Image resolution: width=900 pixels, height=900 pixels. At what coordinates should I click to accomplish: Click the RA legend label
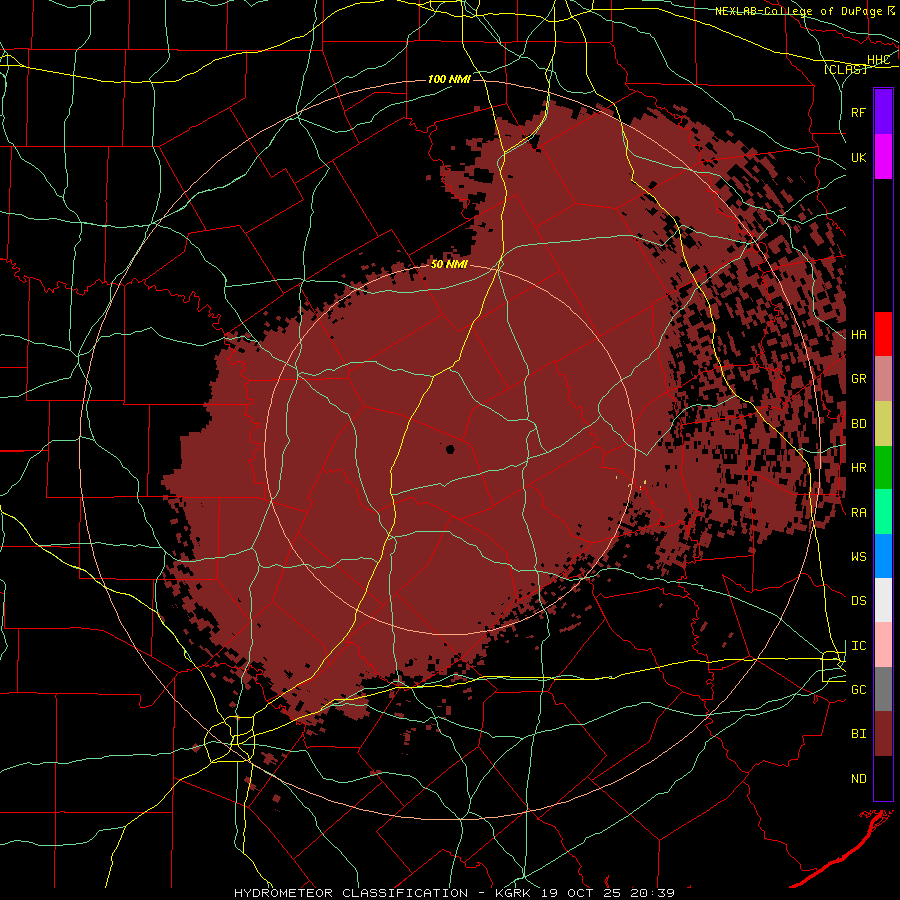(859, 513)
